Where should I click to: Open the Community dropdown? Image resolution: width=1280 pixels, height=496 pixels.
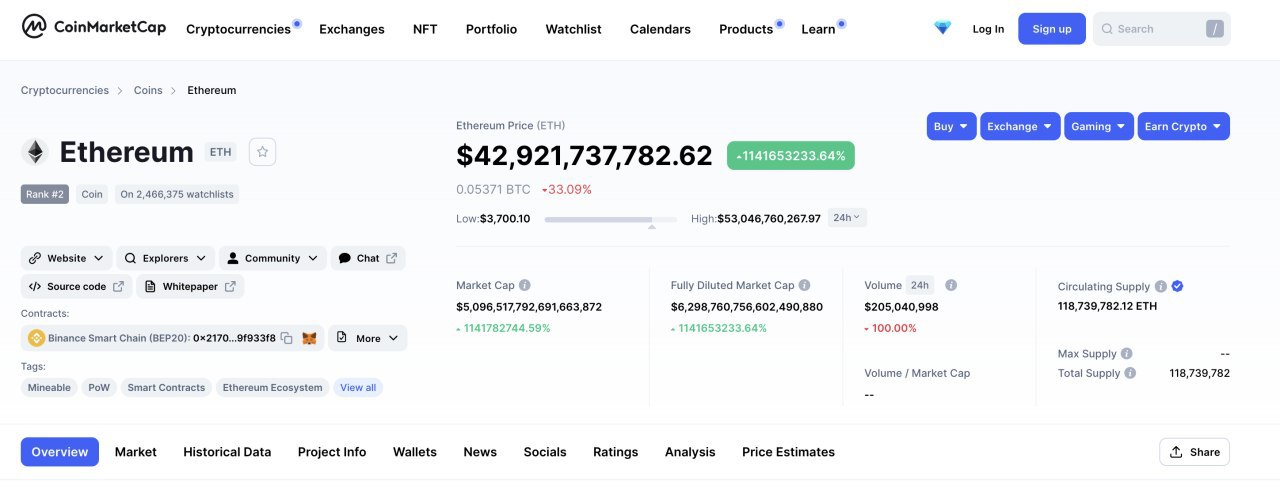272,258
